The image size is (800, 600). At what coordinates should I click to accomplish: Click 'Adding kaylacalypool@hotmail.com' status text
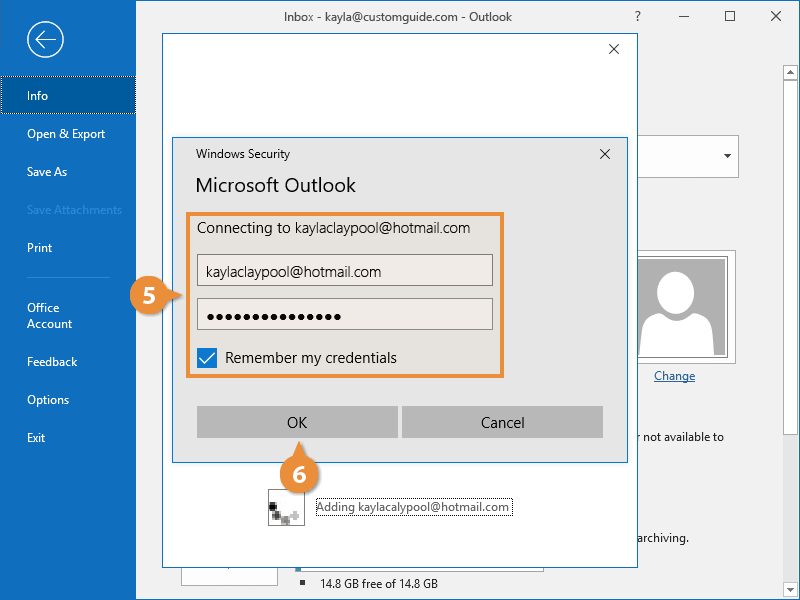click(413, 507)
